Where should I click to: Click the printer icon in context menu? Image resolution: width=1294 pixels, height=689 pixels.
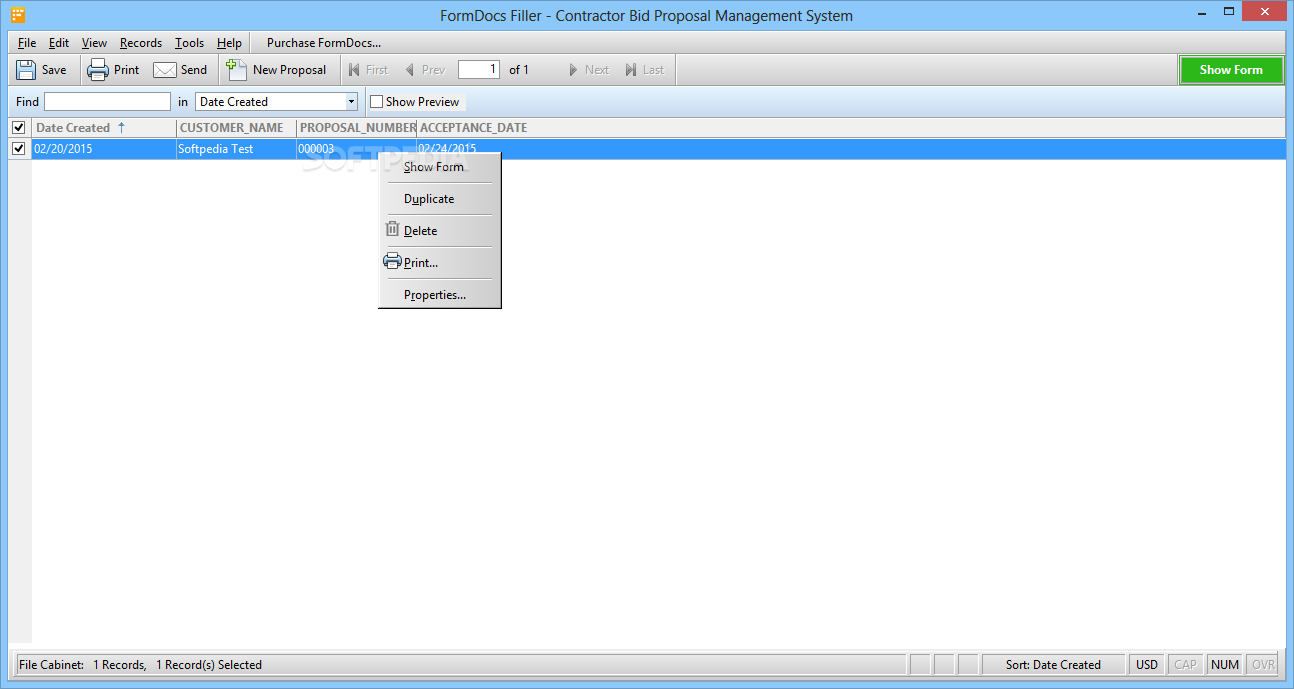392,262
